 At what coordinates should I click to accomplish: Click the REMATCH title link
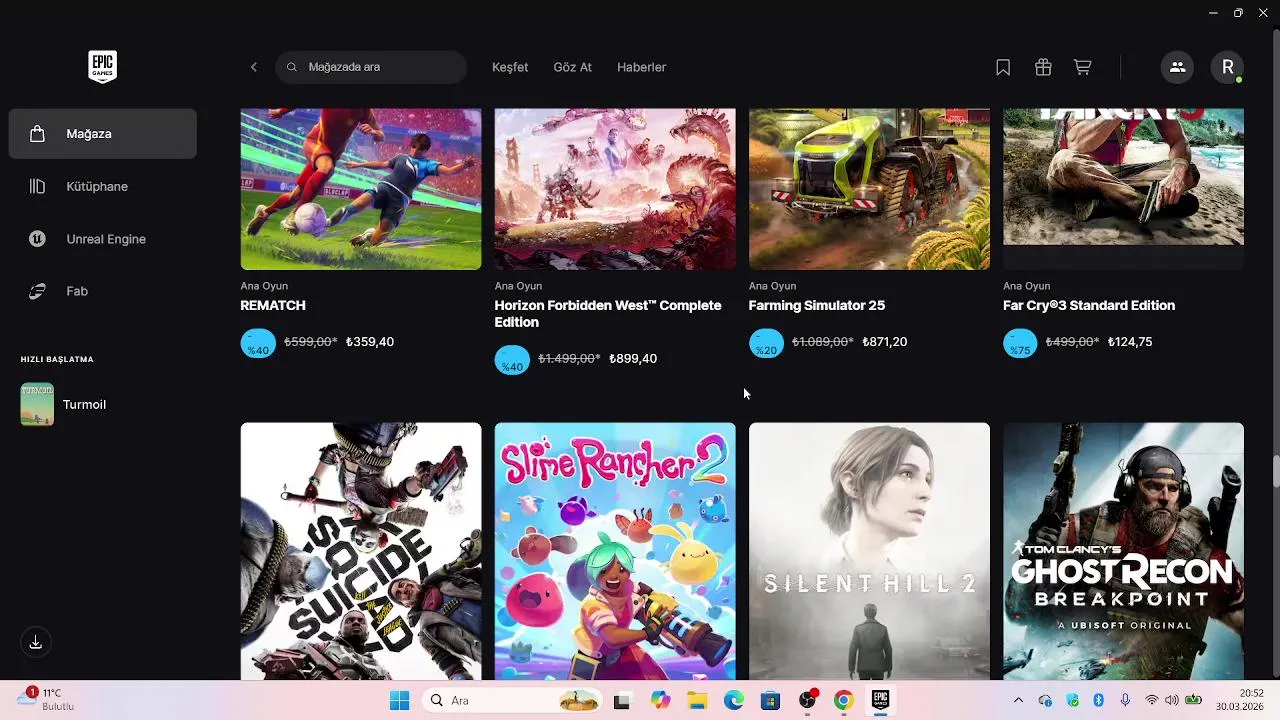[273, 305]
